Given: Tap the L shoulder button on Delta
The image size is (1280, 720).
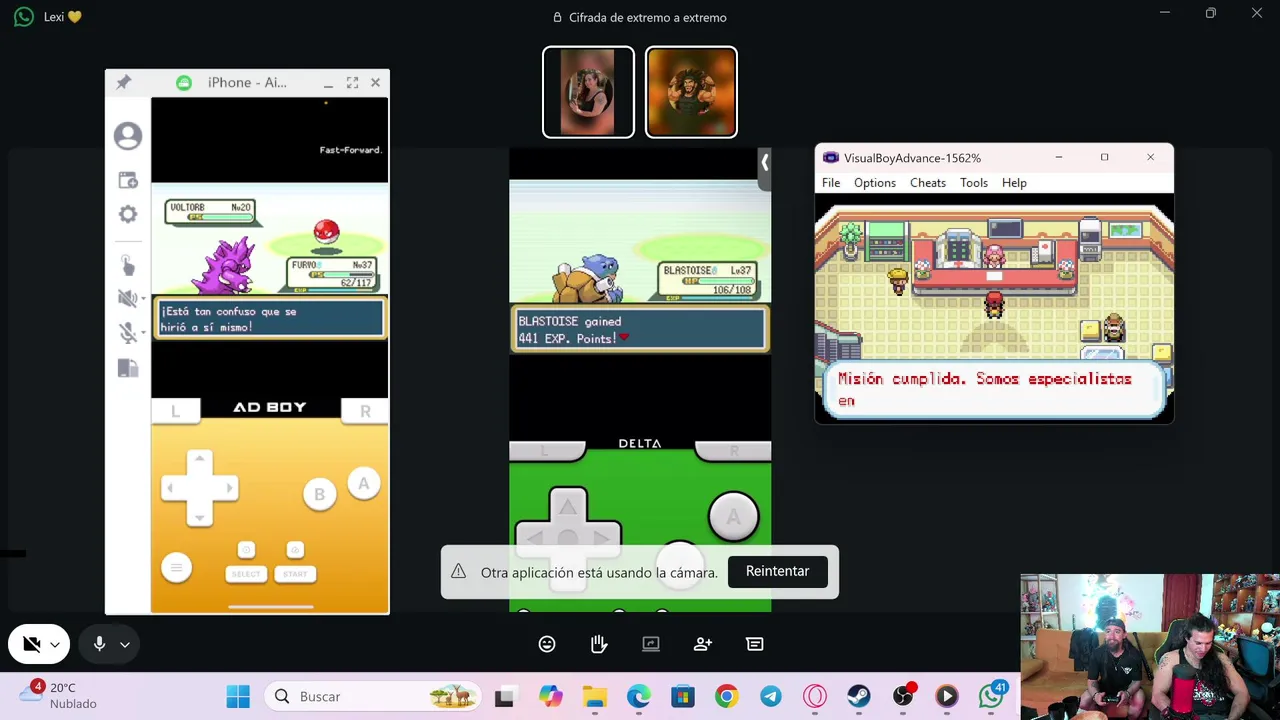Looking at the screenshot, I should pos(547,451).
